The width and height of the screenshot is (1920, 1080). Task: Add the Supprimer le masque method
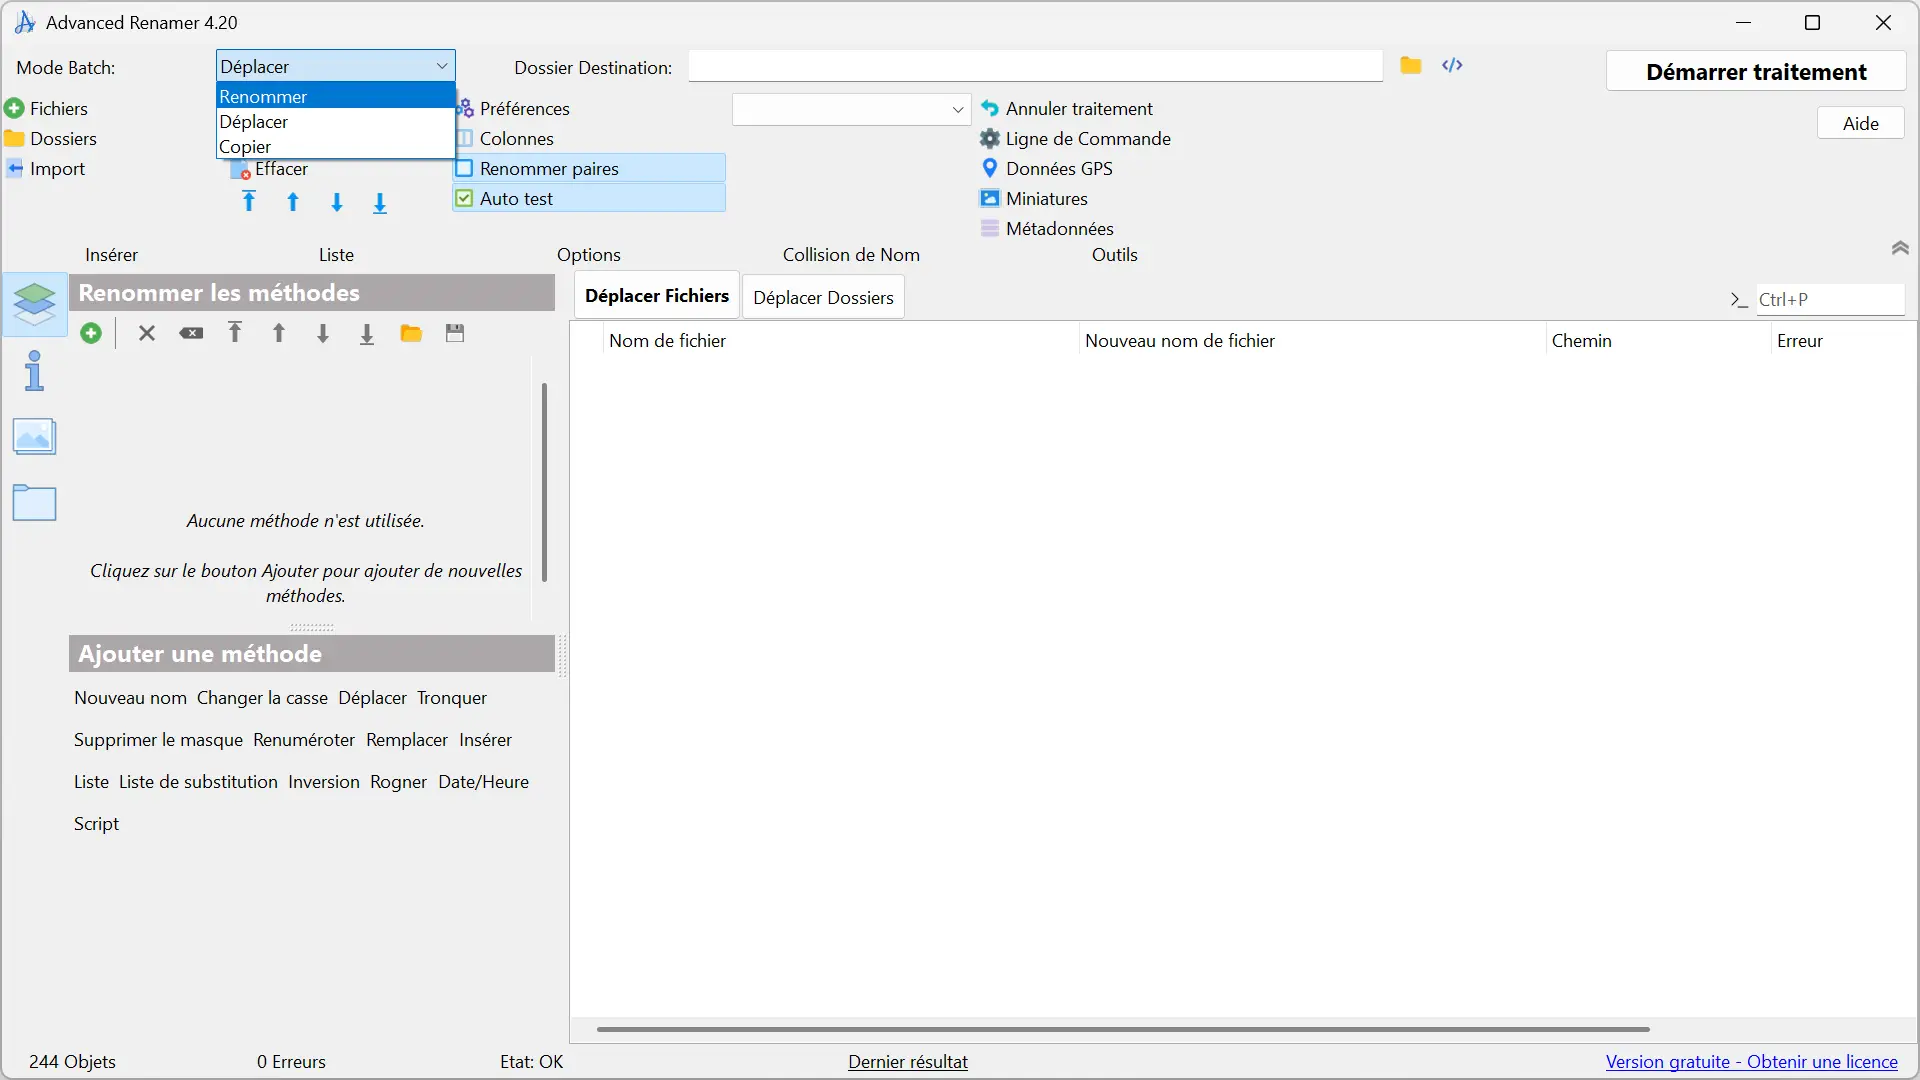(x=158, y=739)
